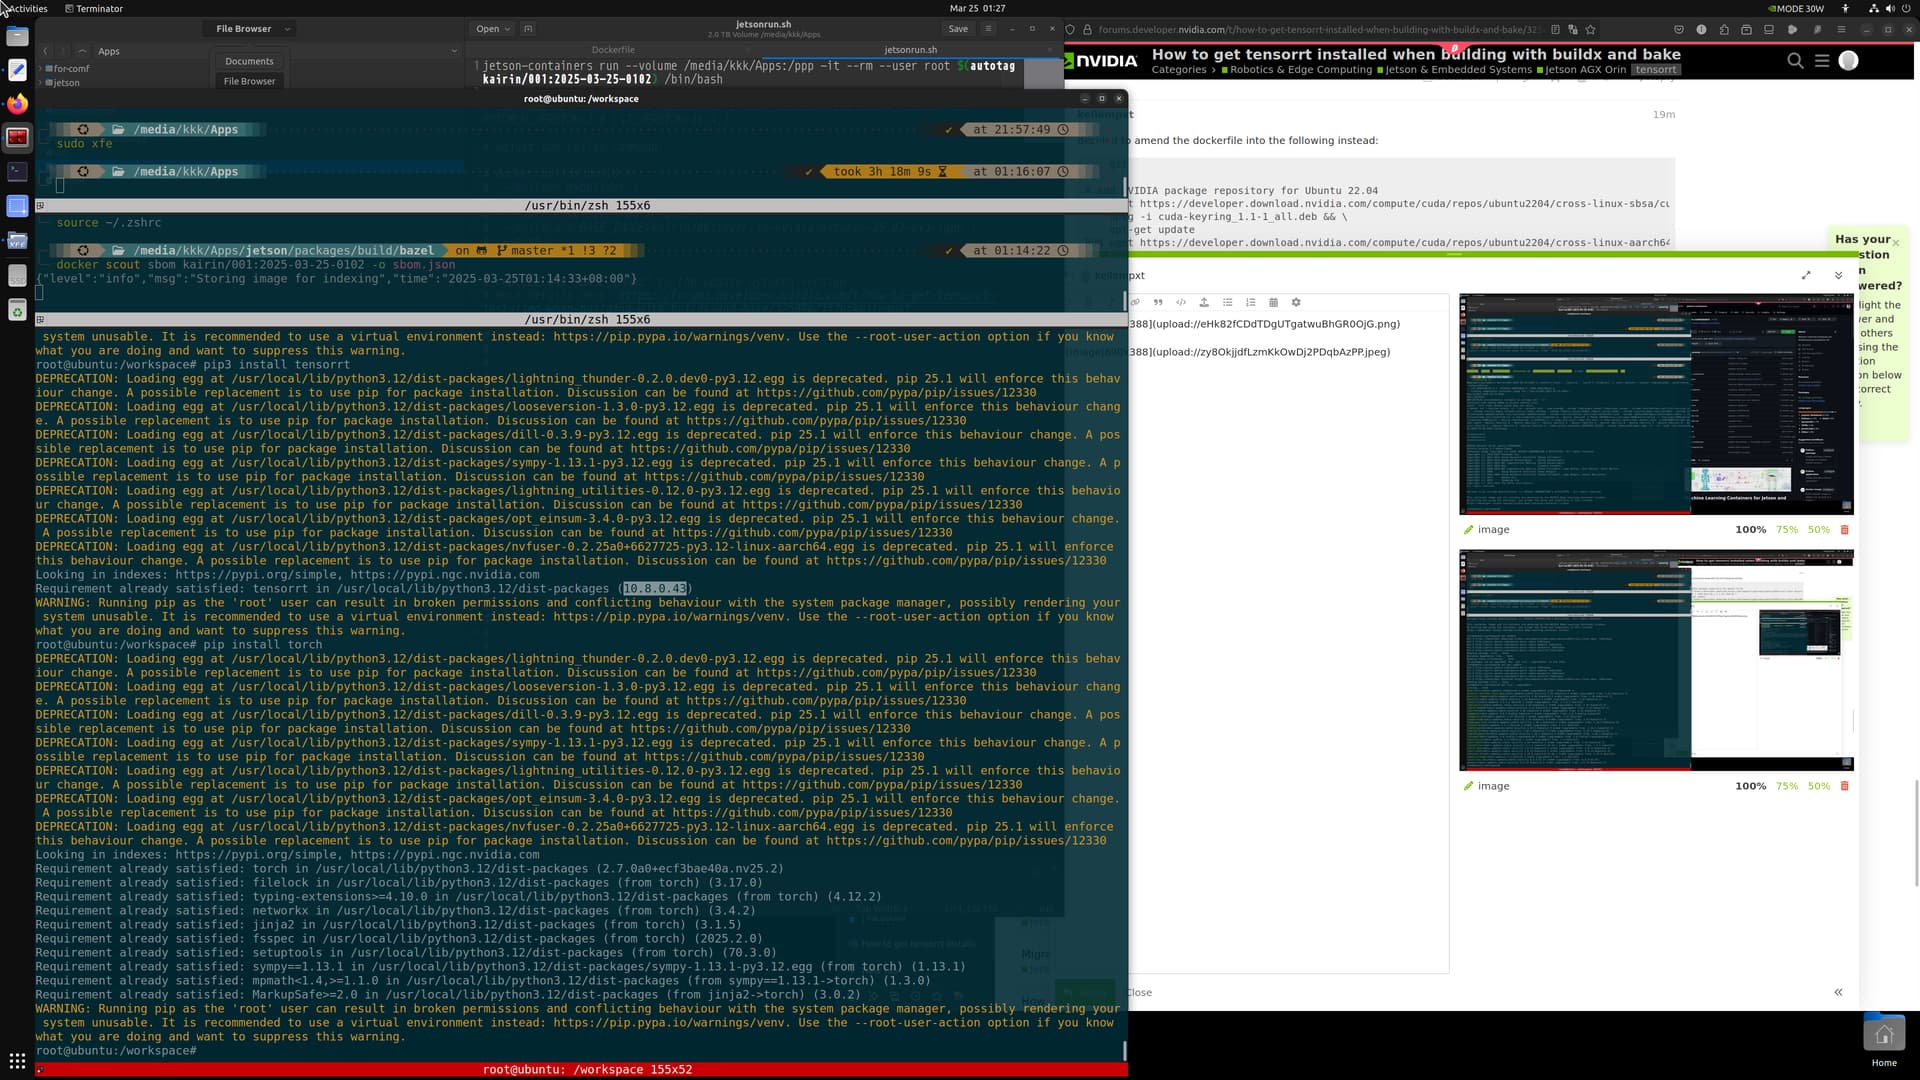The width and height of the screenshot is (1920, 1080).
Task: Expand the for-comf folder
Action: pos(41,69)
